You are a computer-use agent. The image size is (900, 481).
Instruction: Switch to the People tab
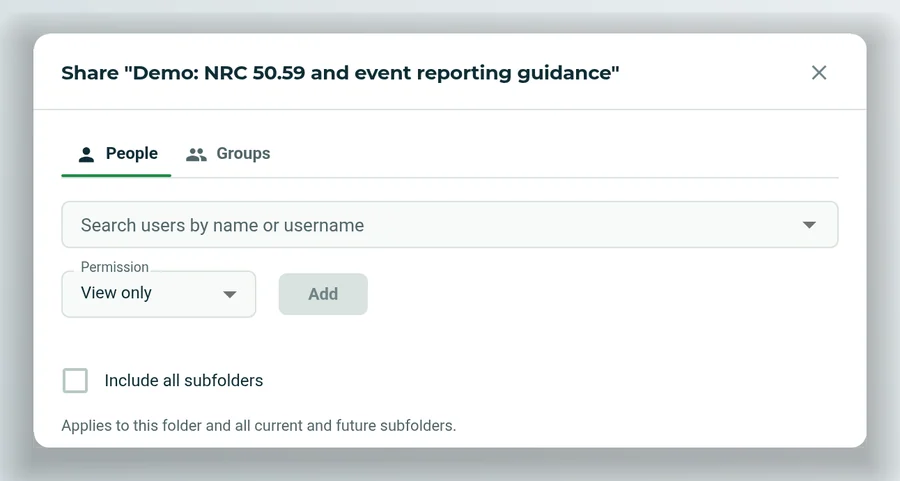tap(117, 154)
